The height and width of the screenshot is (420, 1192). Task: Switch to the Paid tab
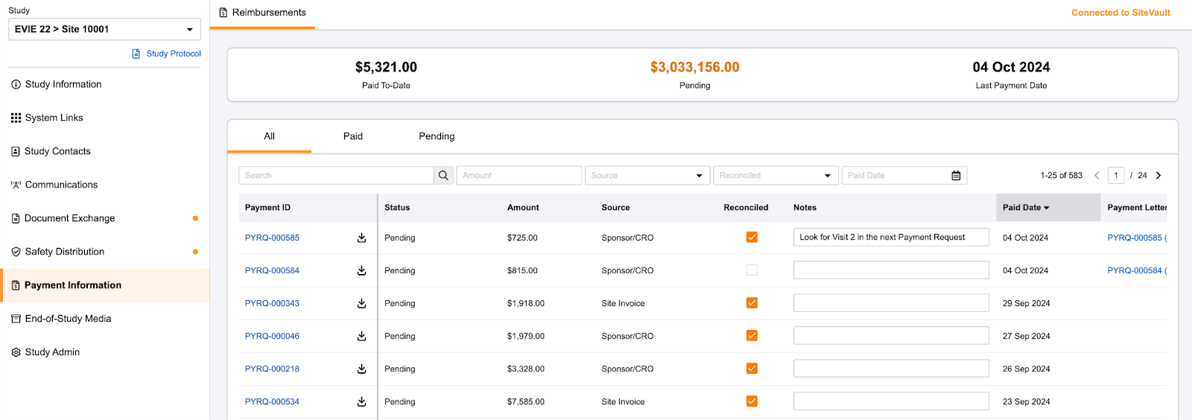(x=353, y=136)
